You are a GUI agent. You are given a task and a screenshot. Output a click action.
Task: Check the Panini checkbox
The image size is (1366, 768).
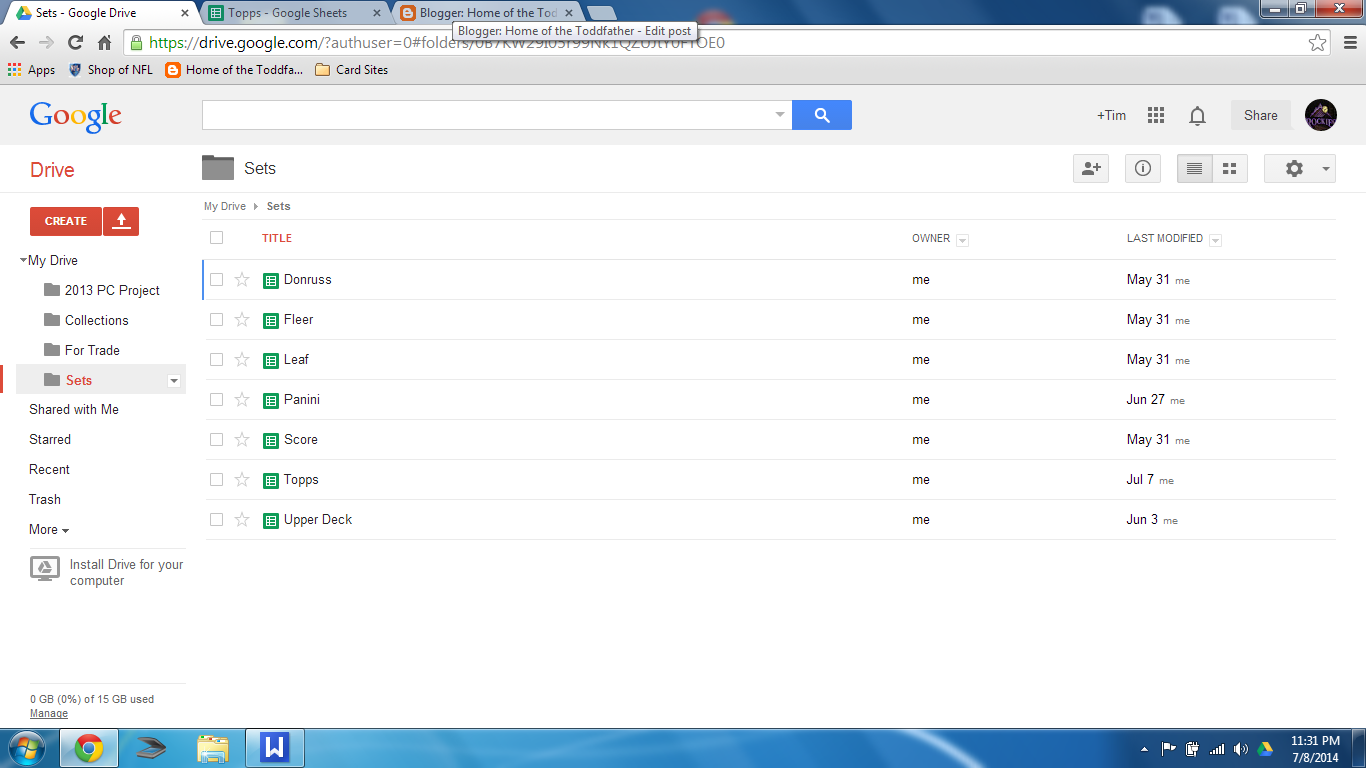(x=216, y=400)
